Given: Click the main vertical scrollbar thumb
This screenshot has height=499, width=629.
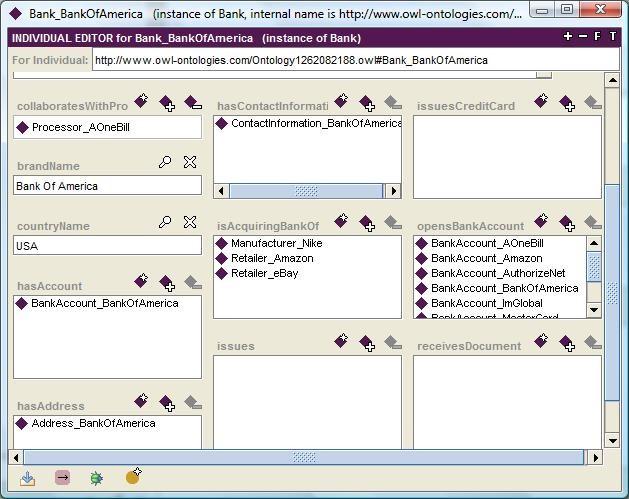Looking at the screenshot, I should (613, 292).
